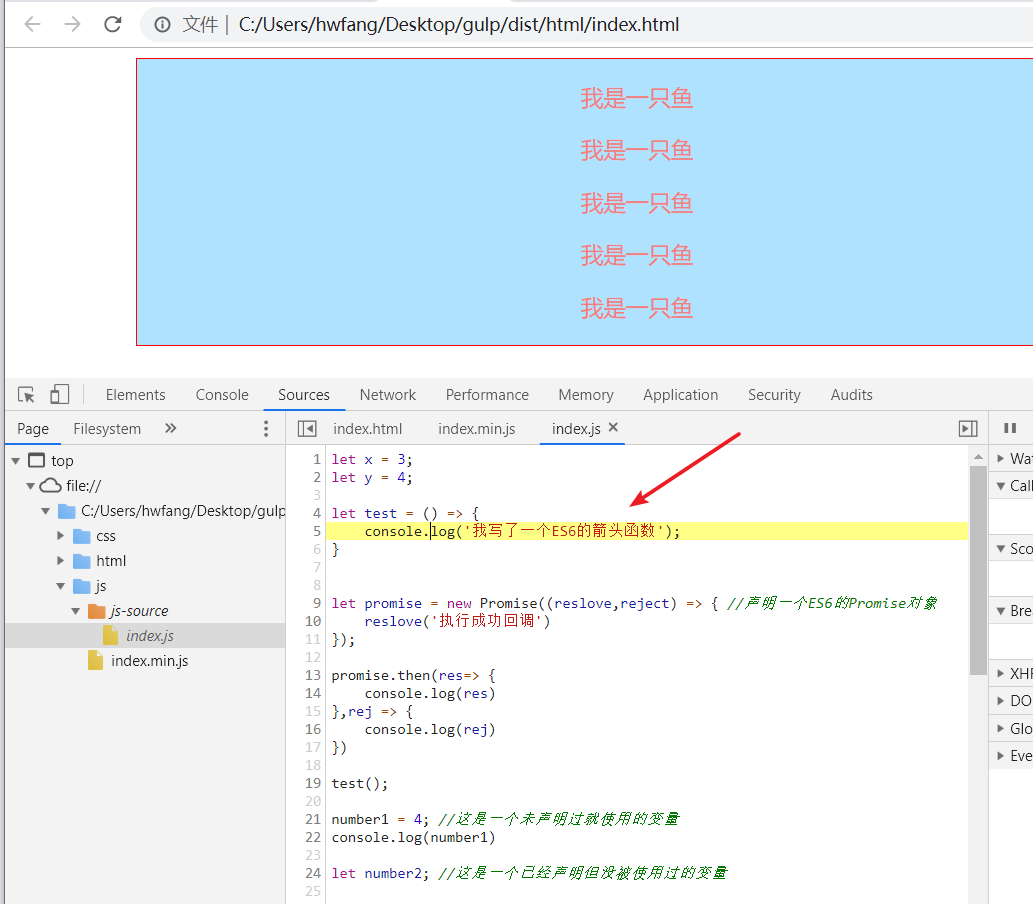Go back in the browser
Image resolution: width=1033 pixels, height=904 pixels.
coord(32,24)
